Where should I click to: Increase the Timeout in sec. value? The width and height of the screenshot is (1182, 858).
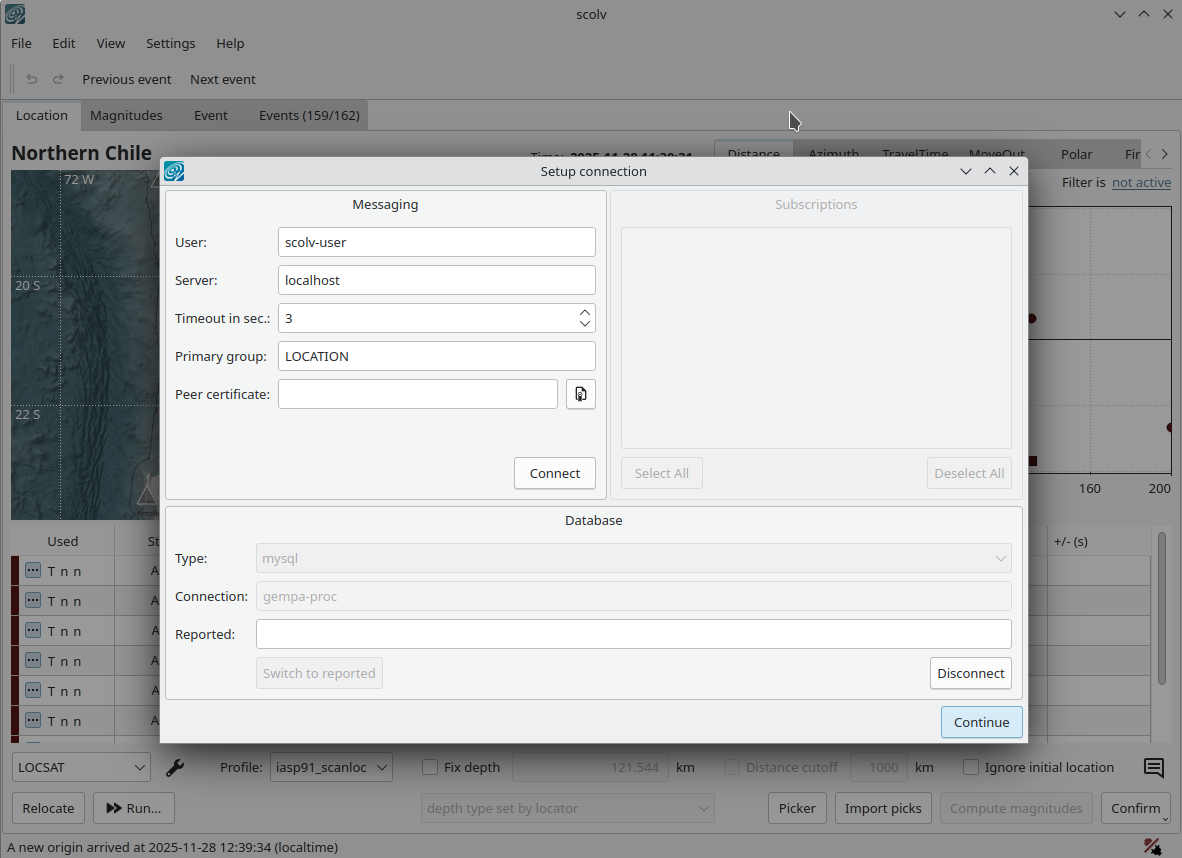tap(585, 312)
